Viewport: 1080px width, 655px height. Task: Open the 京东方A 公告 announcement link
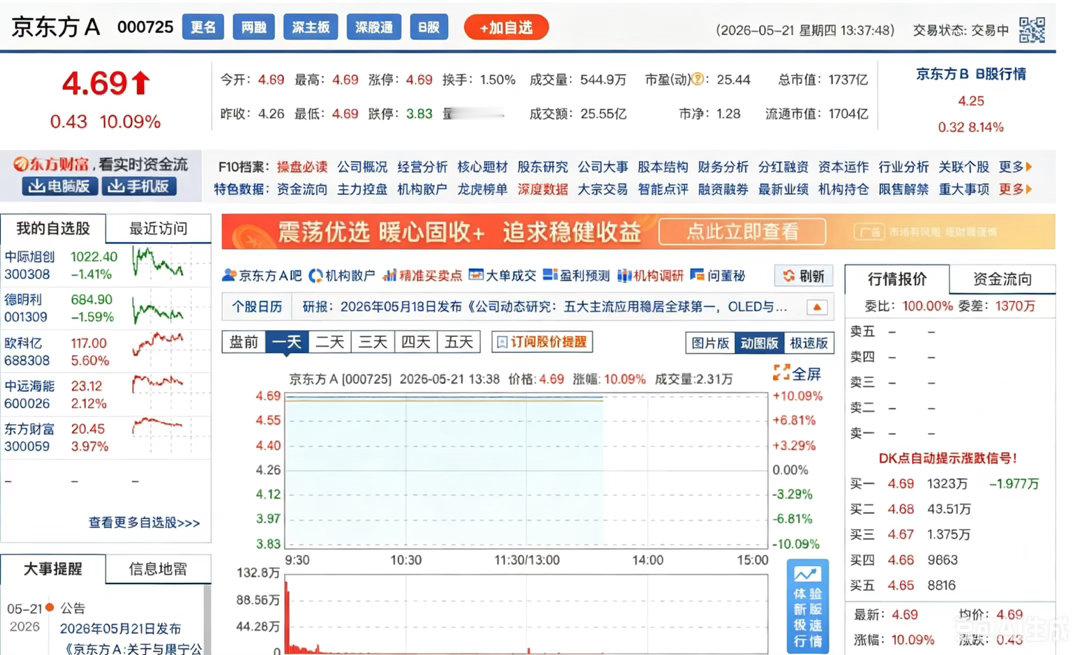pyautogui.click(x=131, y=638)
